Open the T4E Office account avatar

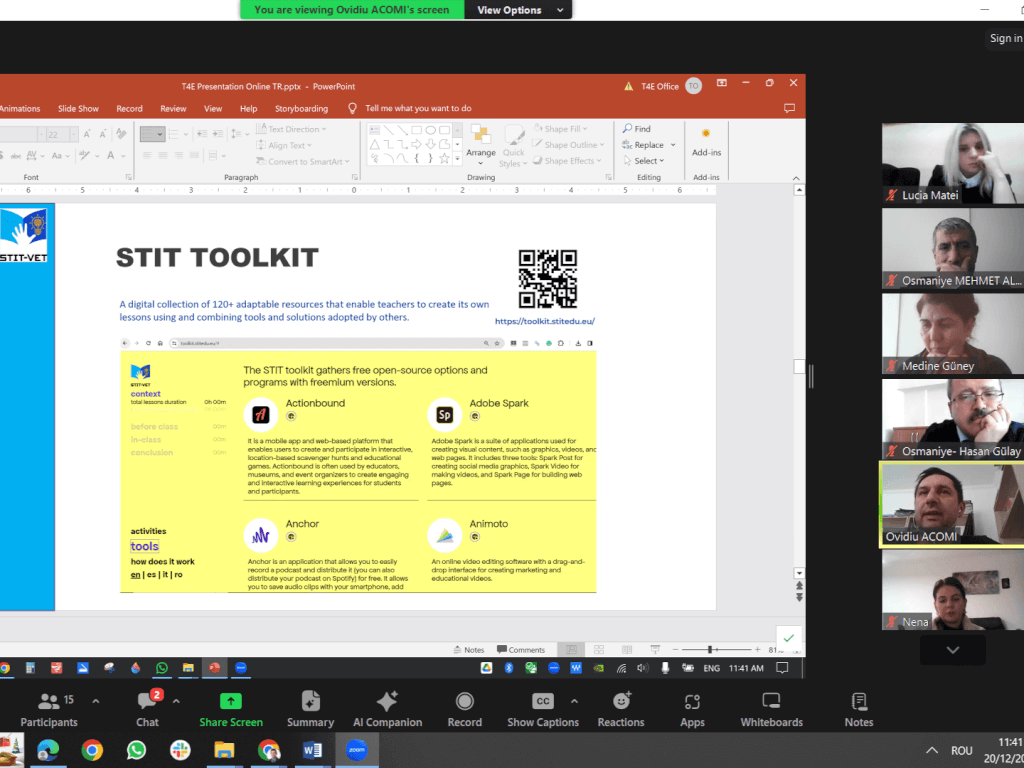click(x=694, y=86)
